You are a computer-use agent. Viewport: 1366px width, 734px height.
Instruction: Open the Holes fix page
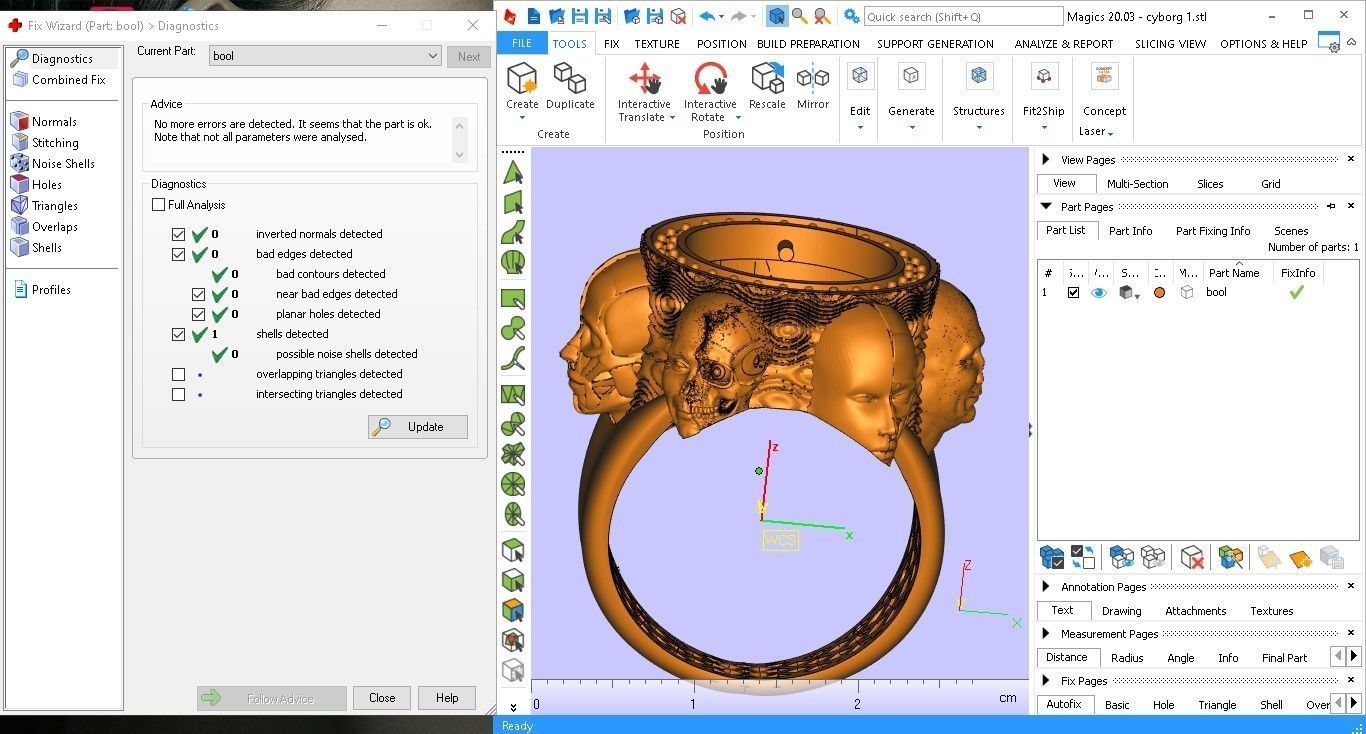coord(37,185)
